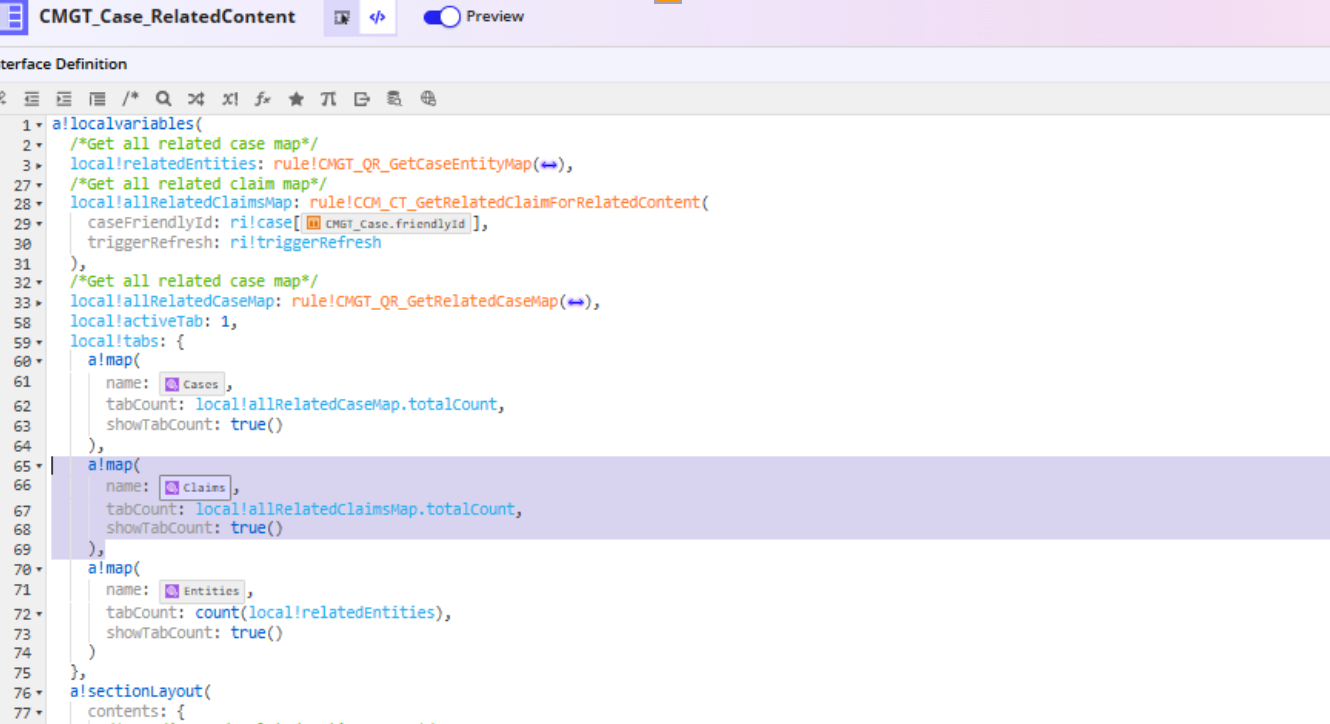Viewport: 1330px width, 724px height.
Task: Expand the folded code at line 3
Action: [39, 165]
